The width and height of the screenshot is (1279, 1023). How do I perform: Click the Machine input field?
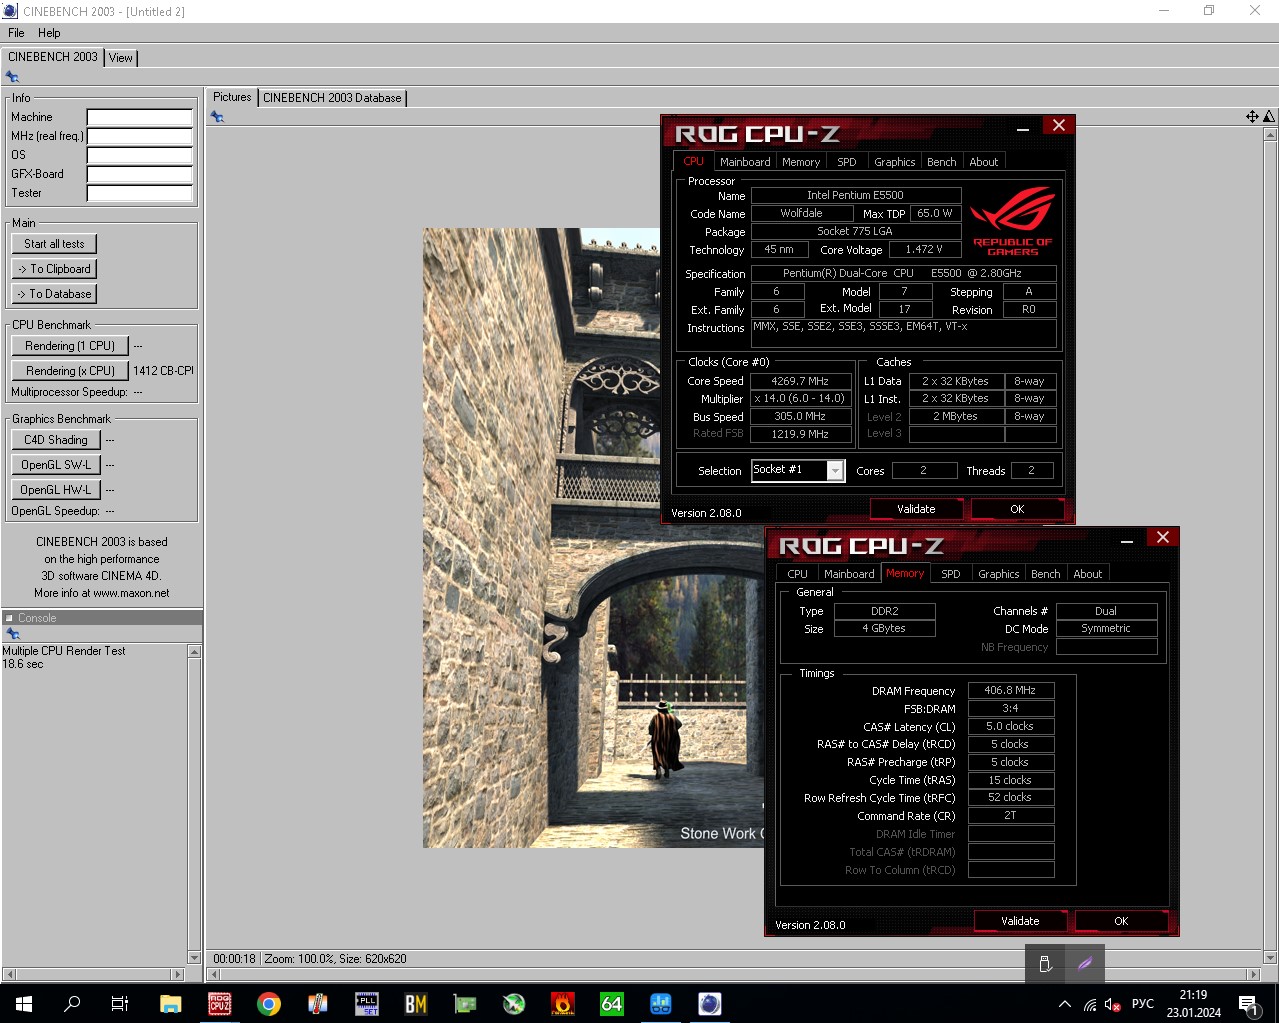(139, 117)
